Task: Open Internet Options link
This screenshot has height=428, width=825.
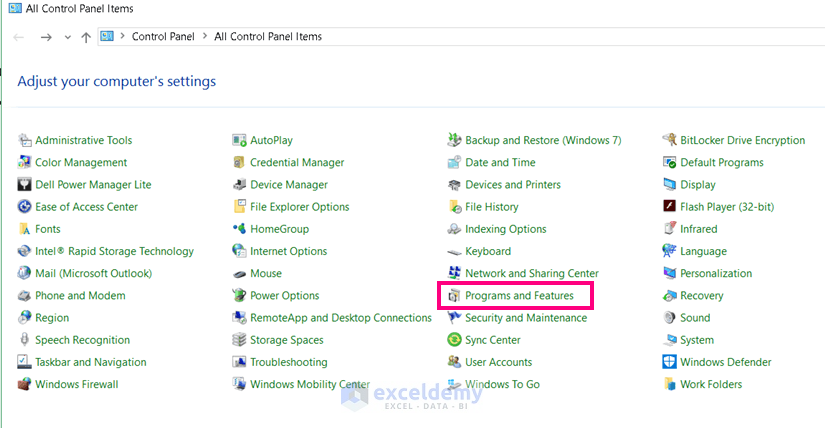Action: click(288, 251)
